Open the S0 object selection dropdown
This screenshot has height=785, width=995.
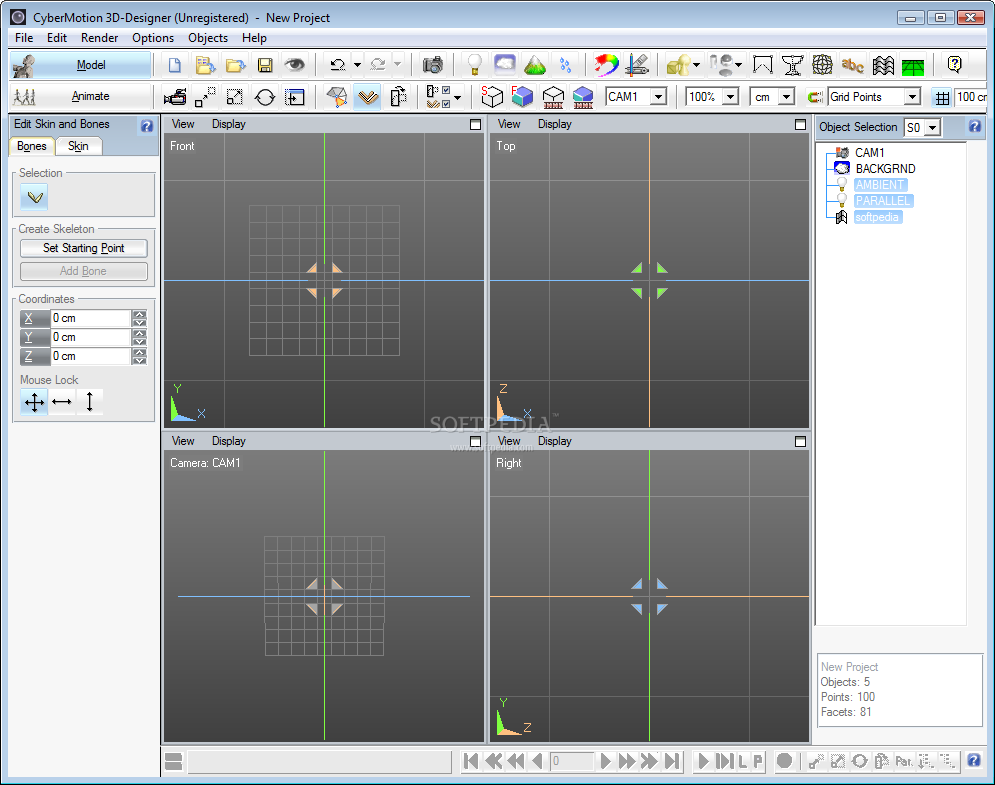932,128
